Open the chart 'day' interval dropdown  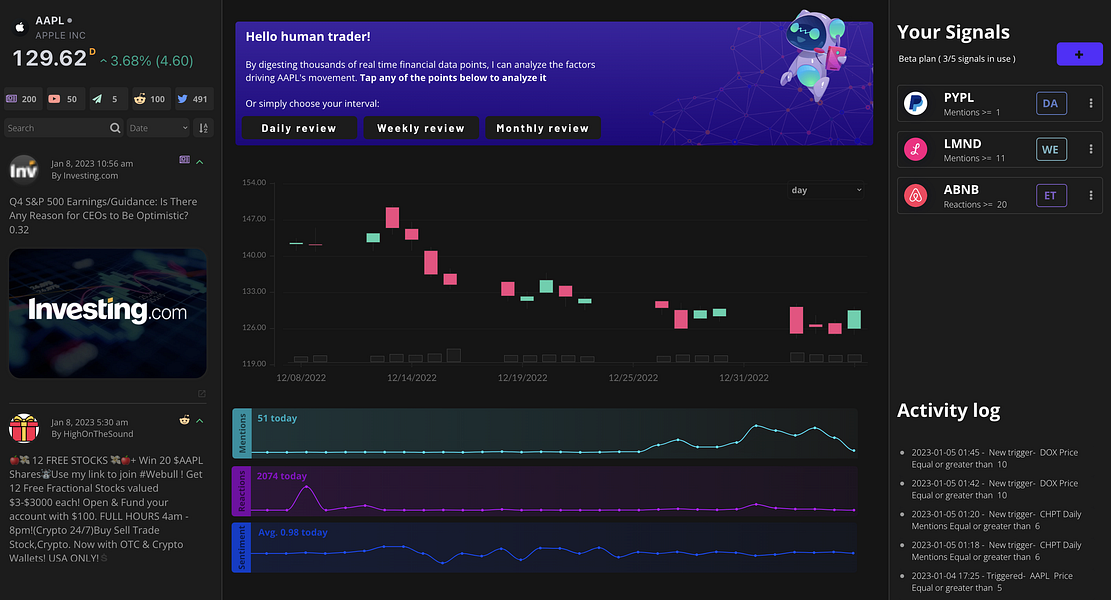[x=826, y=190]
